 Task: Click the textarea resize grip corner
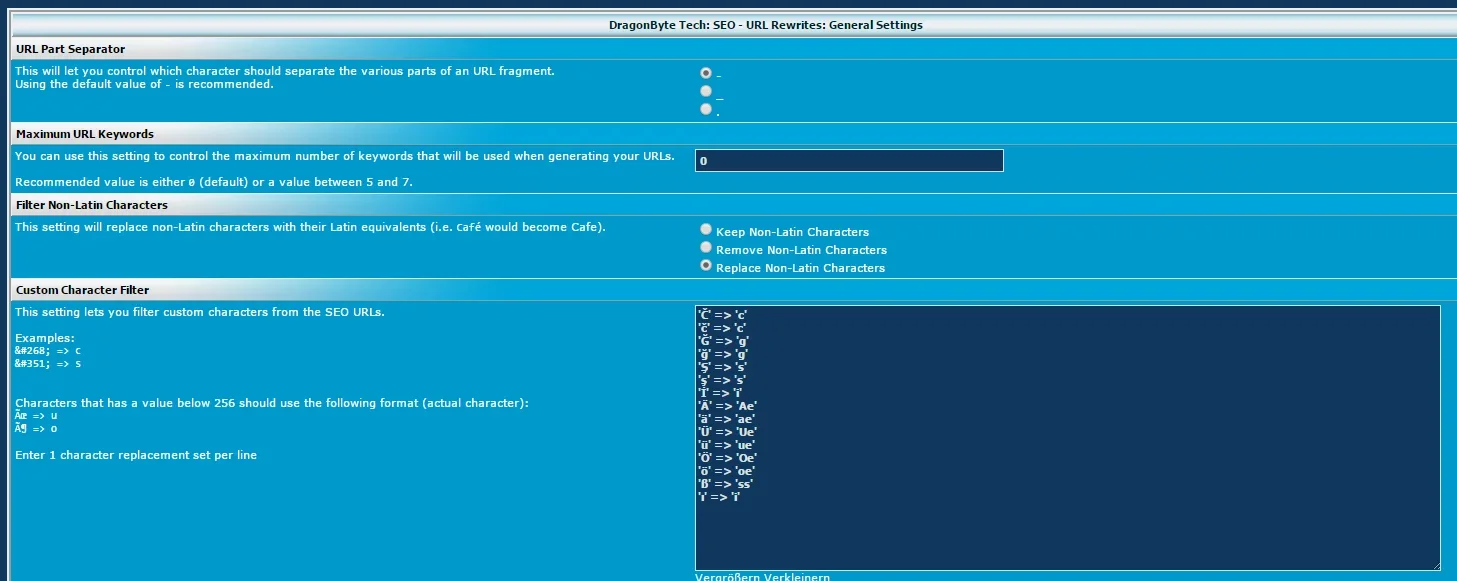coord(1435,565)
